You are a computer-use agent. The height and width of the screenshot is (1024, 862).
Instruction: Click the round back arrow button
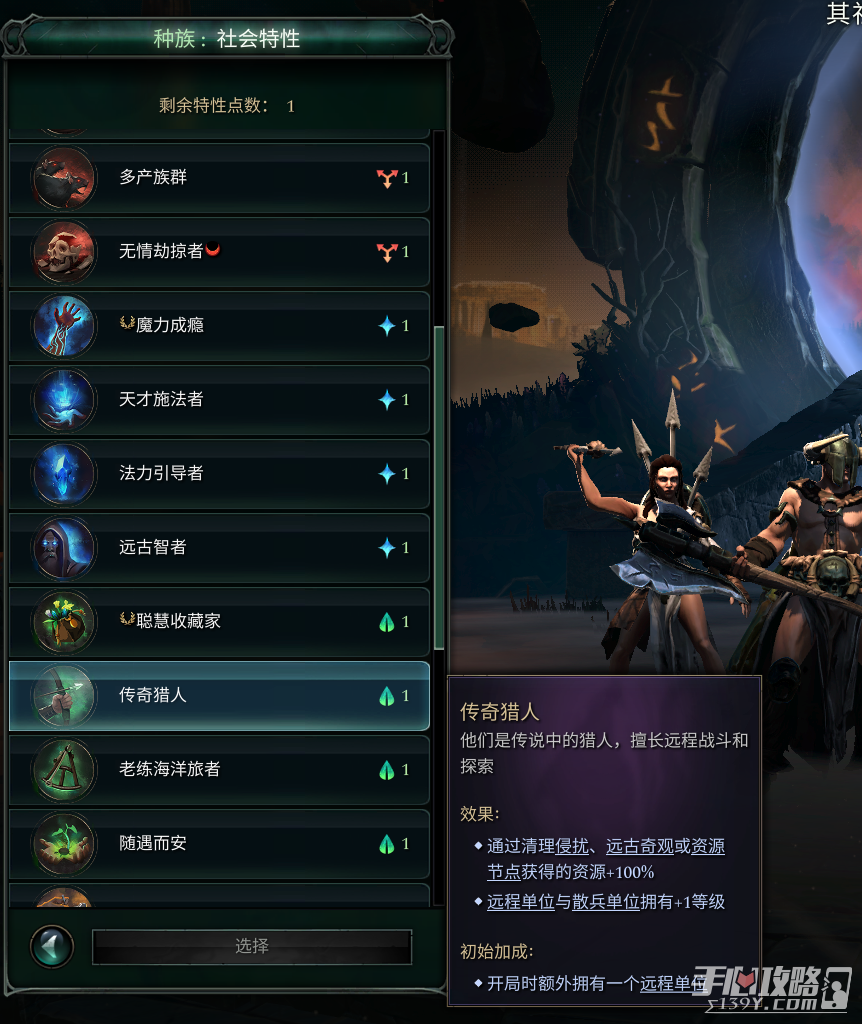[x=52, y=946]
